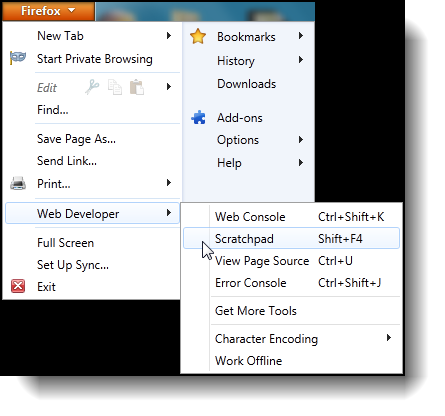445x416 pixels.
Task: Click the red Exit X icon
Action: point(18,286)
